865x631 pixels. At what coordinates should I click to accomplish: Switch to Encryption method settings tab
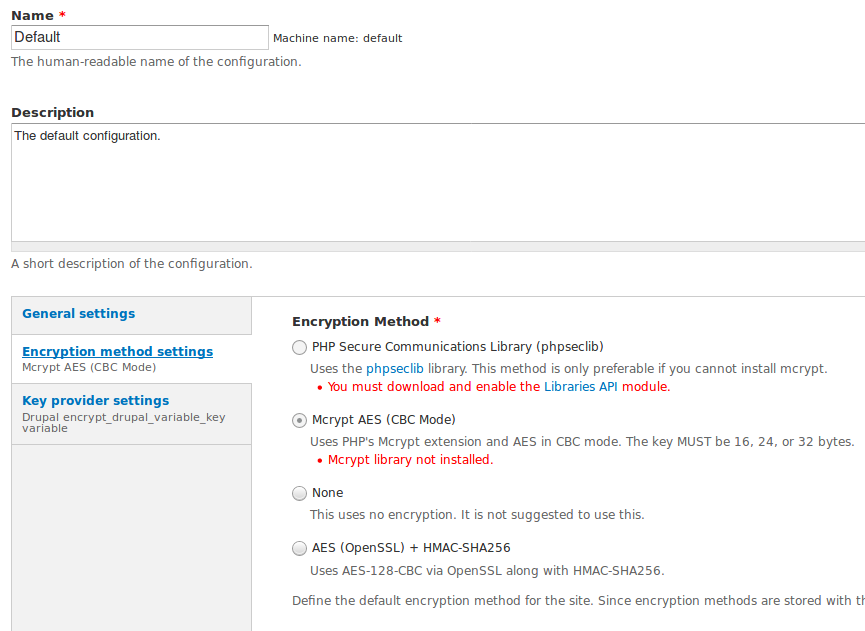(118, 351)
